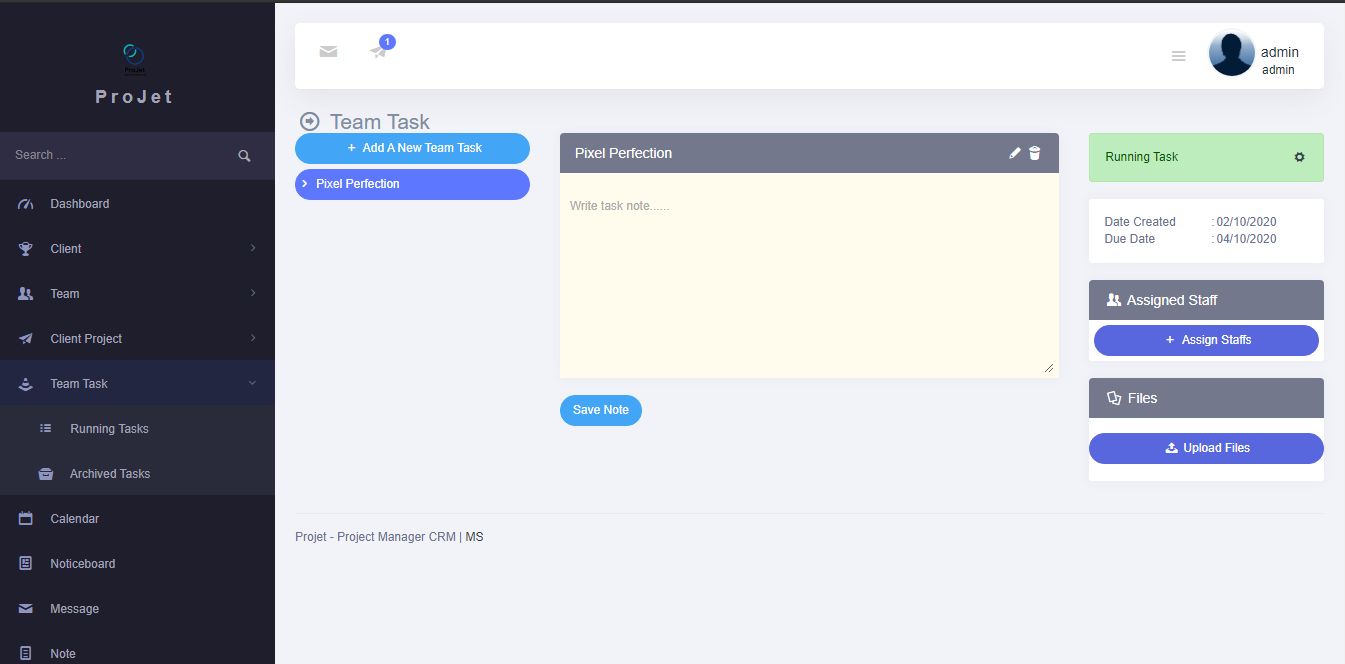The width and height of the screenshot is (1345, 664).
Task: Click the Pixel Perfection panel title
Action: coord(623,153)
